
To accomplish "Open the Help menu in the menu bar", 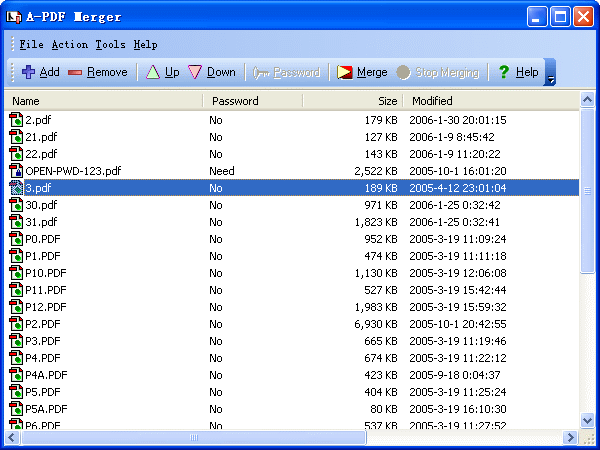I will coord(145,45).
